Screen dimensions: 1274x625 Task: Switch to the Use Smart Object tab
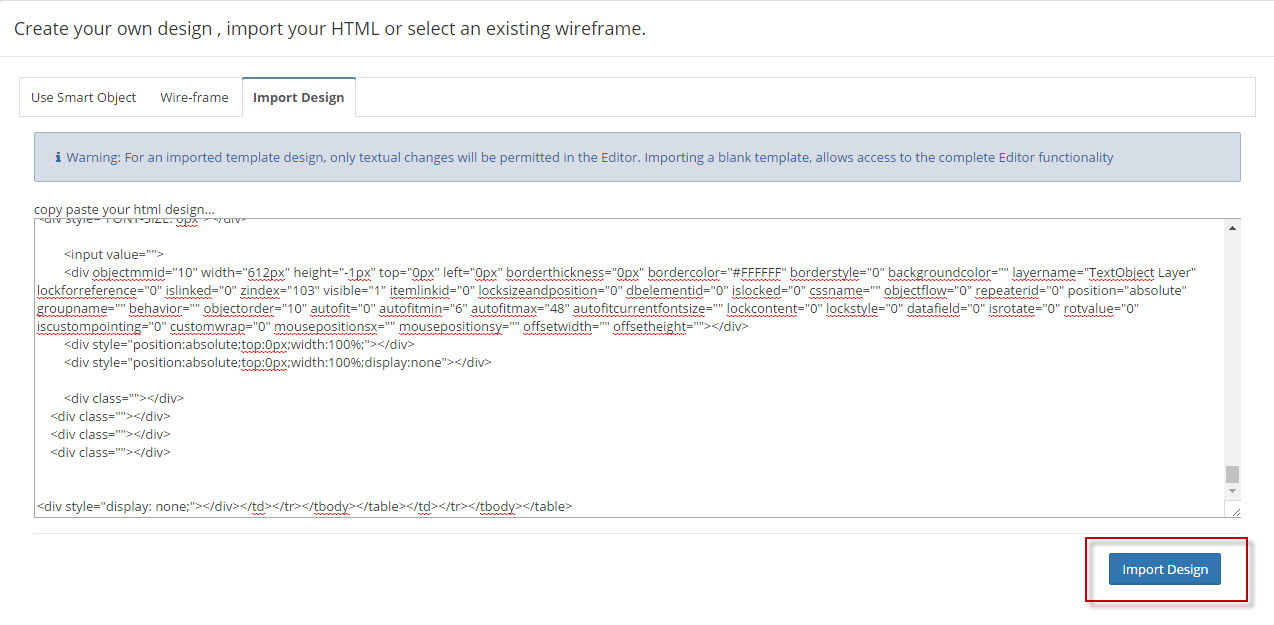(84, 97)
